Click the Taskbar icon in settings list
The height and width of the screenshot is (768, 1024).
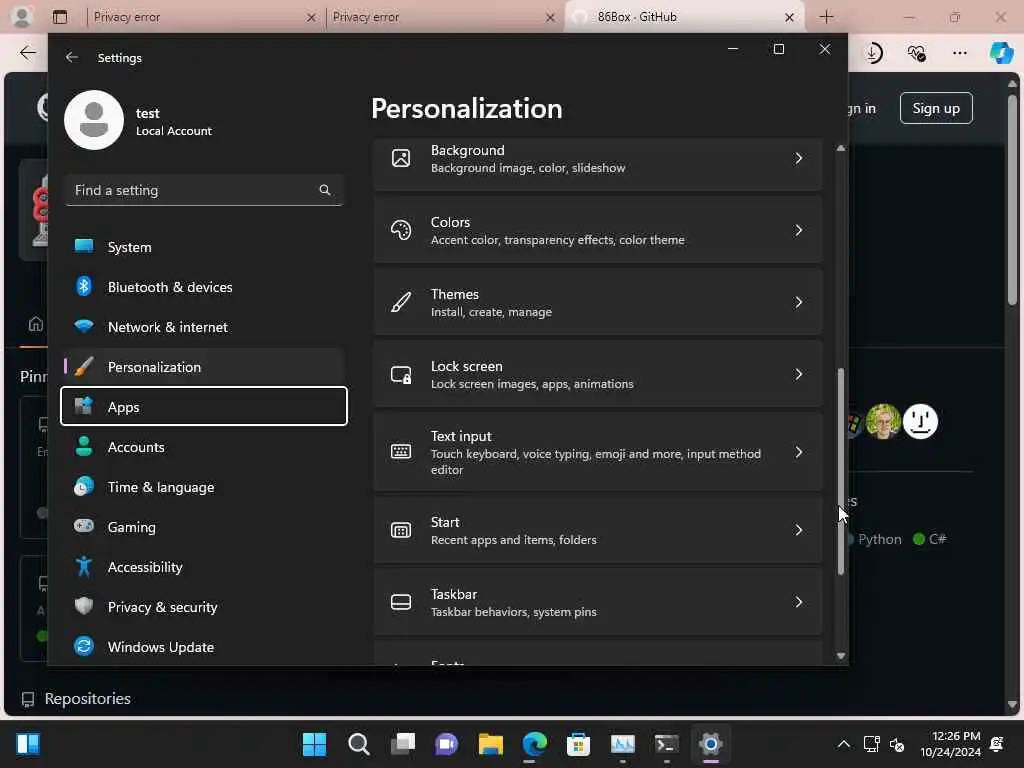click(x=401, y=601)
